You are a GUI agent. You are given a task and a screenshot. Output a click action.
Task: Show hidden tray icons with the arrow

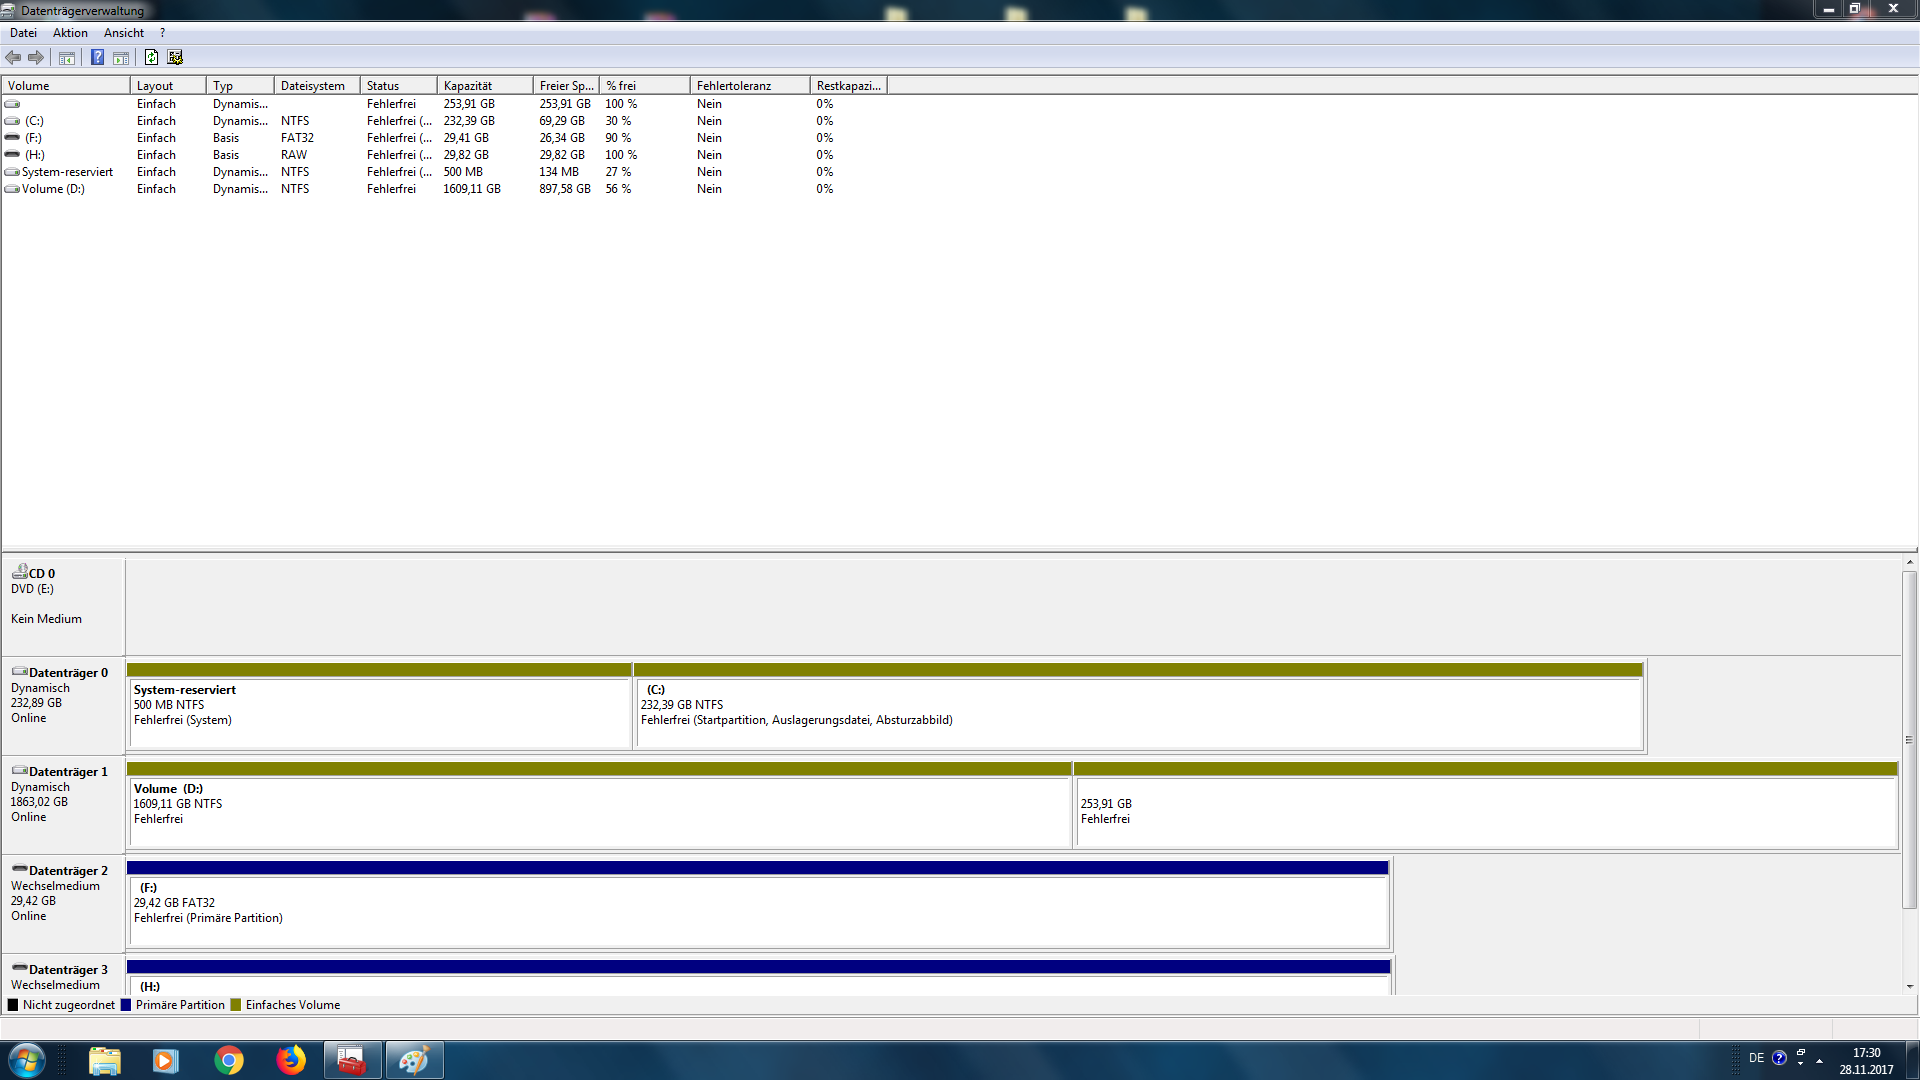click(x=1820, y=1060)
